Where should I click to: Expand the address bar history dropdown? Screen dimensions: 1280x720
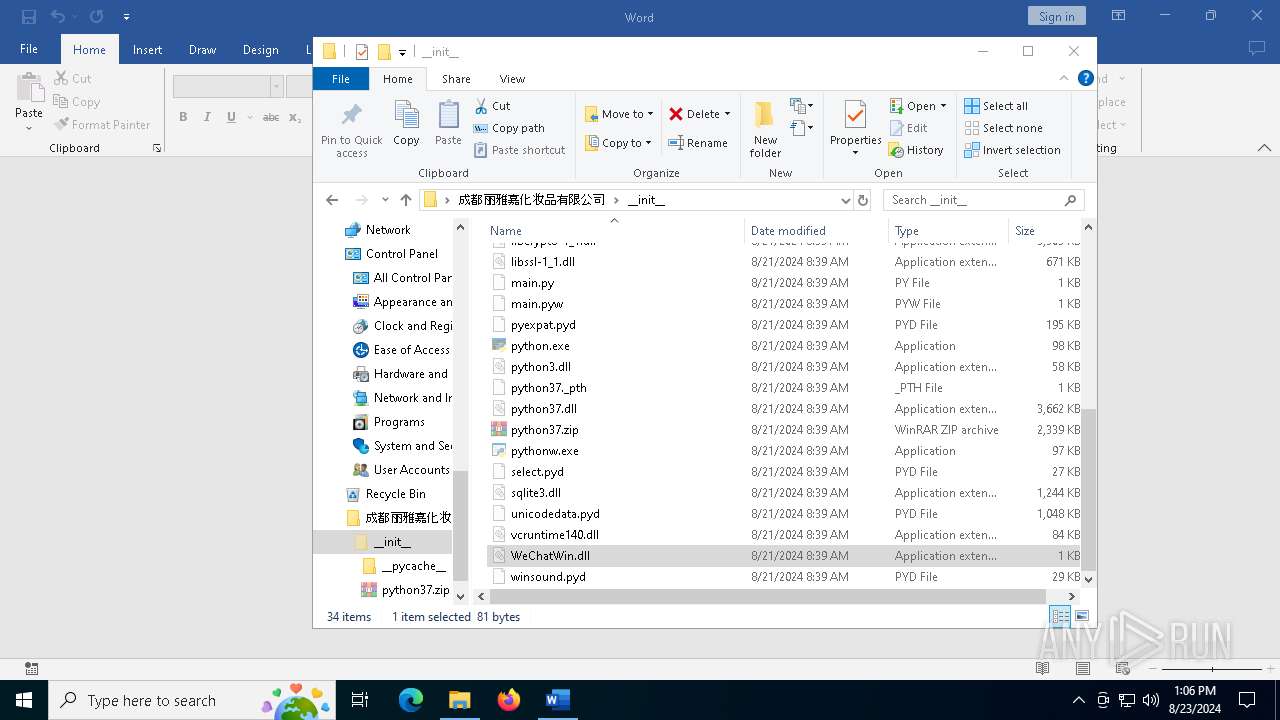point(845,200)
